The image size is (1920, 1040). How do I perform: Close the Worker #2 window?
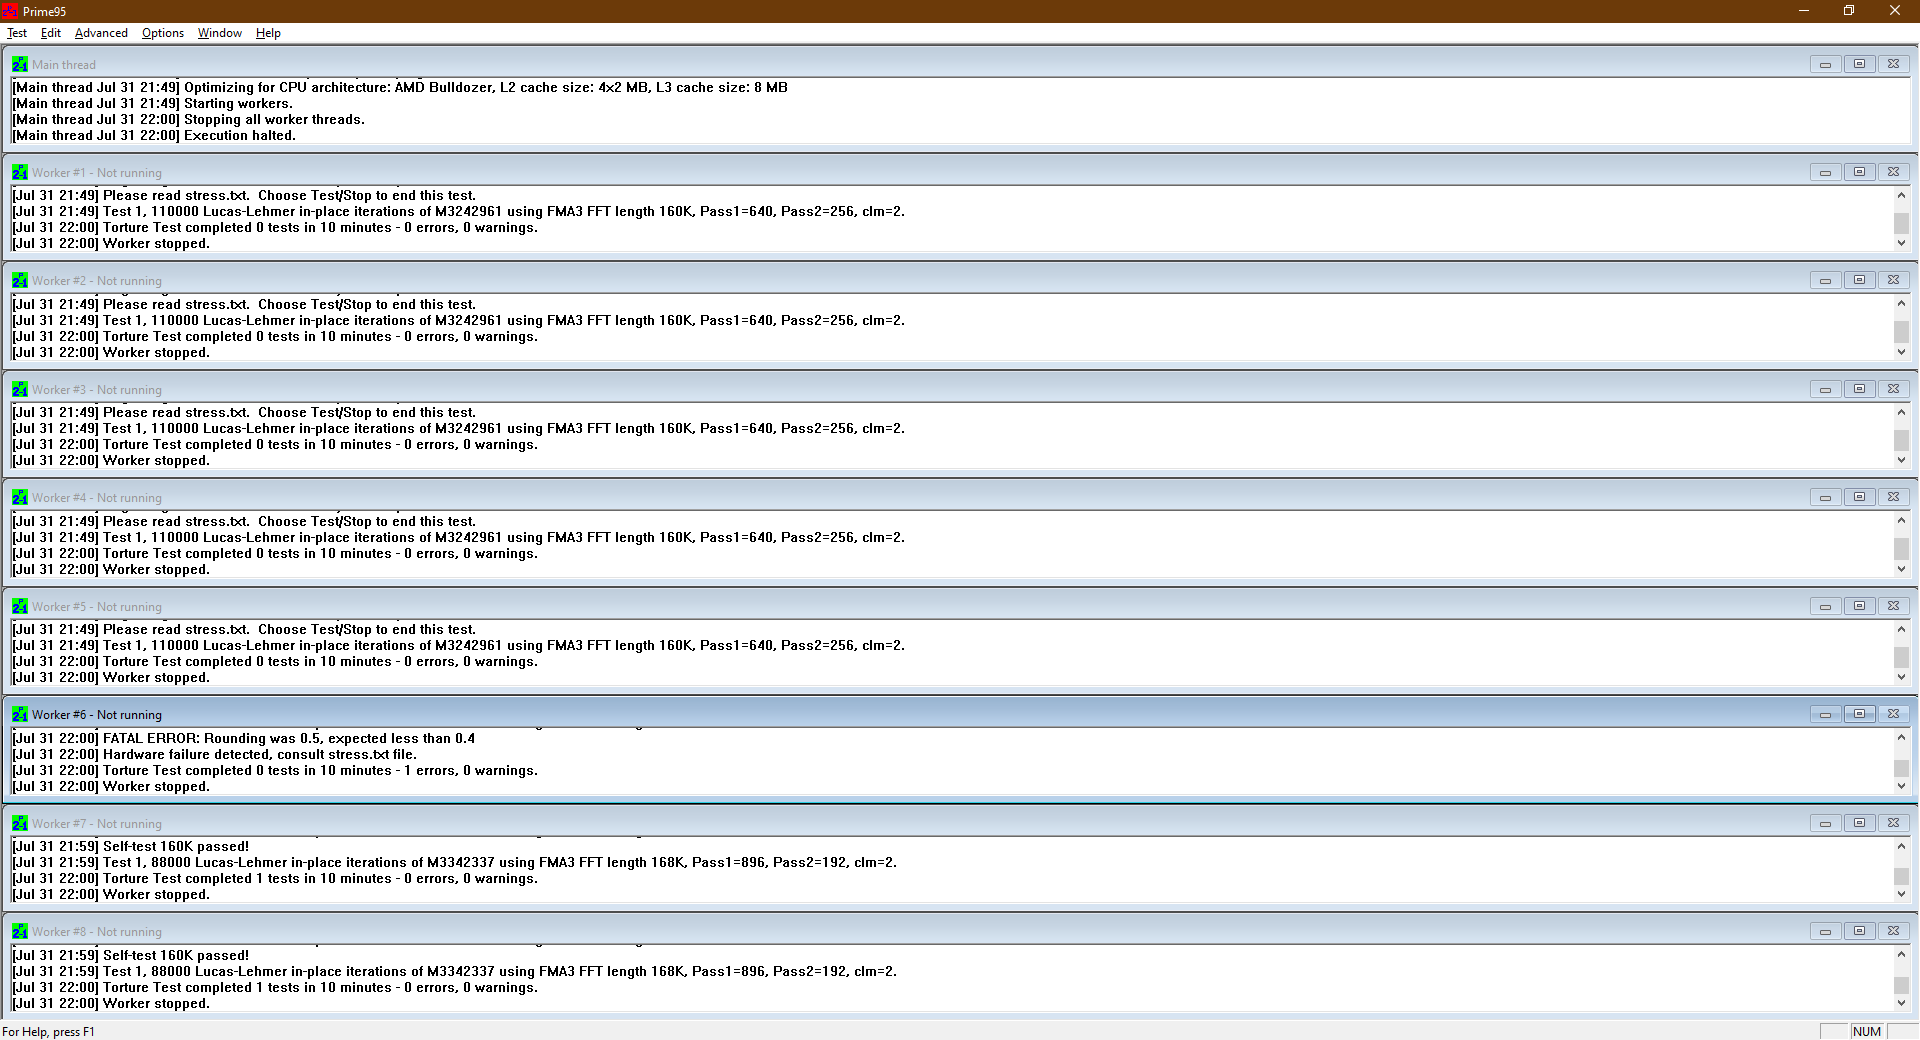1893,280
